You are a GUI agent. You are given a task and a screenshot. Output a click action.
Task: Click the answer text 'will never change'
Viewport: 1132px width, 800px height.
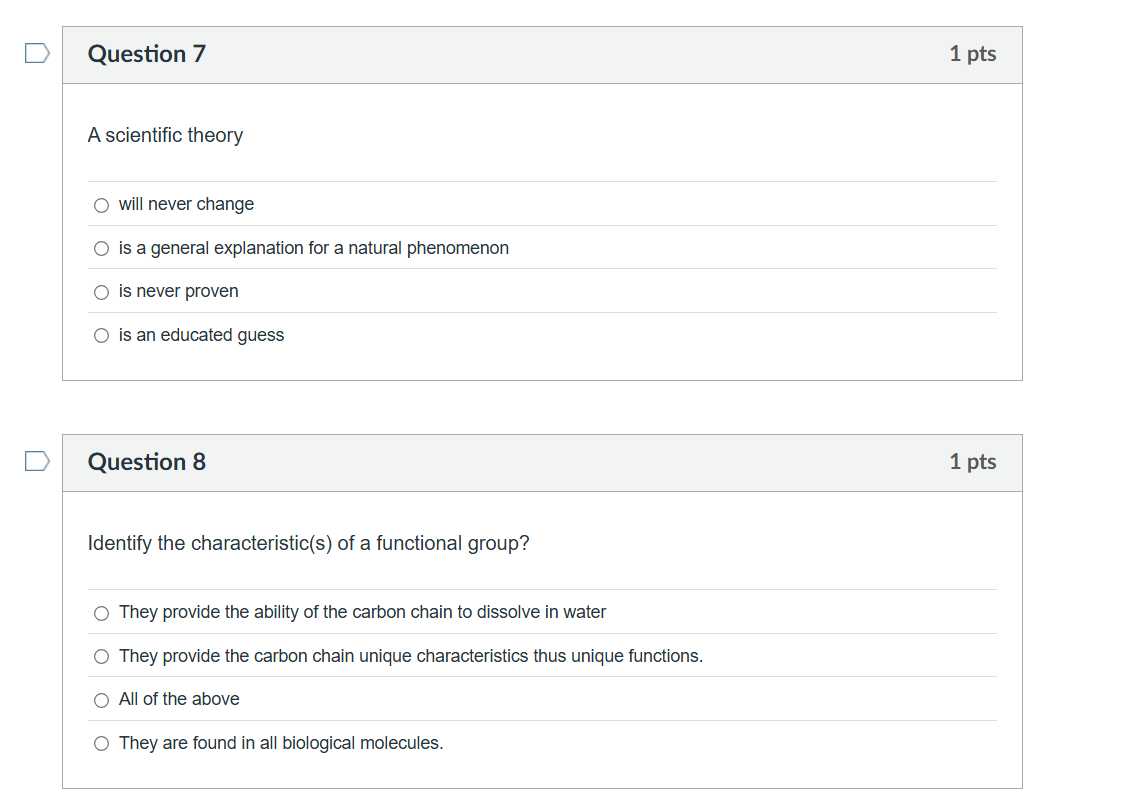[x=186, y=204]
